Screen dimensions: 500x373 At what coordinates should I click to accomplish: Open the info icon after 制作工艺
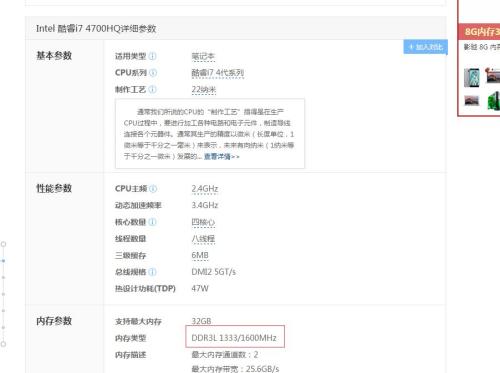pyautogui.click(x=152, y=89)
